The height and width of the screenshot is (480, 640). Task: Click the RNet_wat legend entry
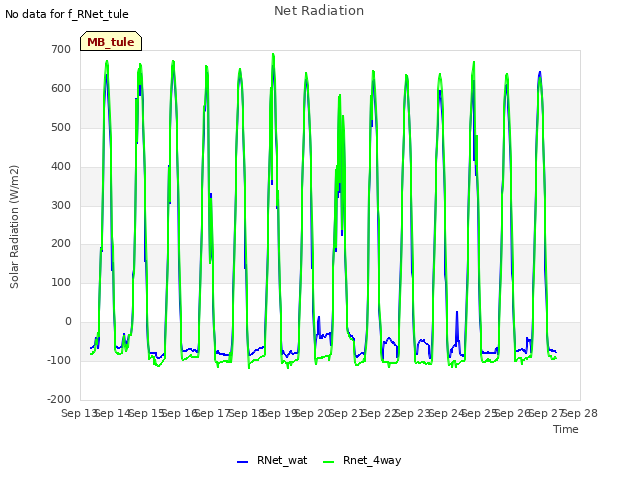(x=272, y=460)
